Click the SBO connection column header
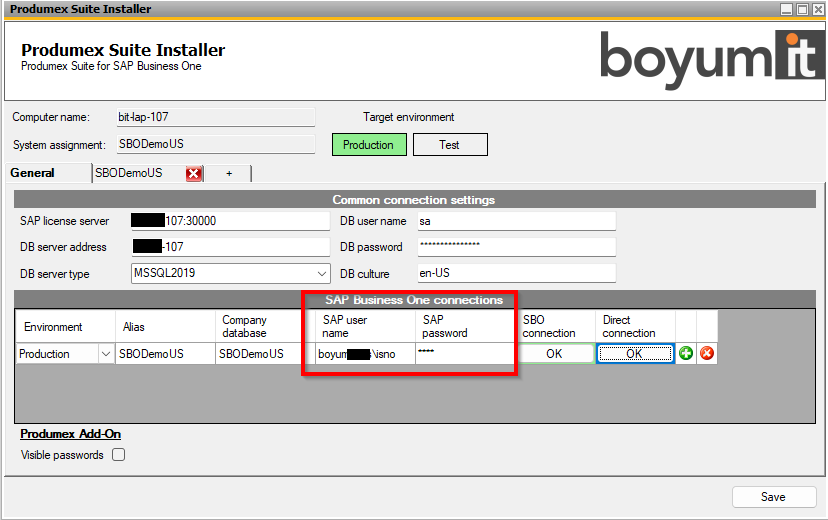Viewport: 828px width, 520px height. (556, 327)
